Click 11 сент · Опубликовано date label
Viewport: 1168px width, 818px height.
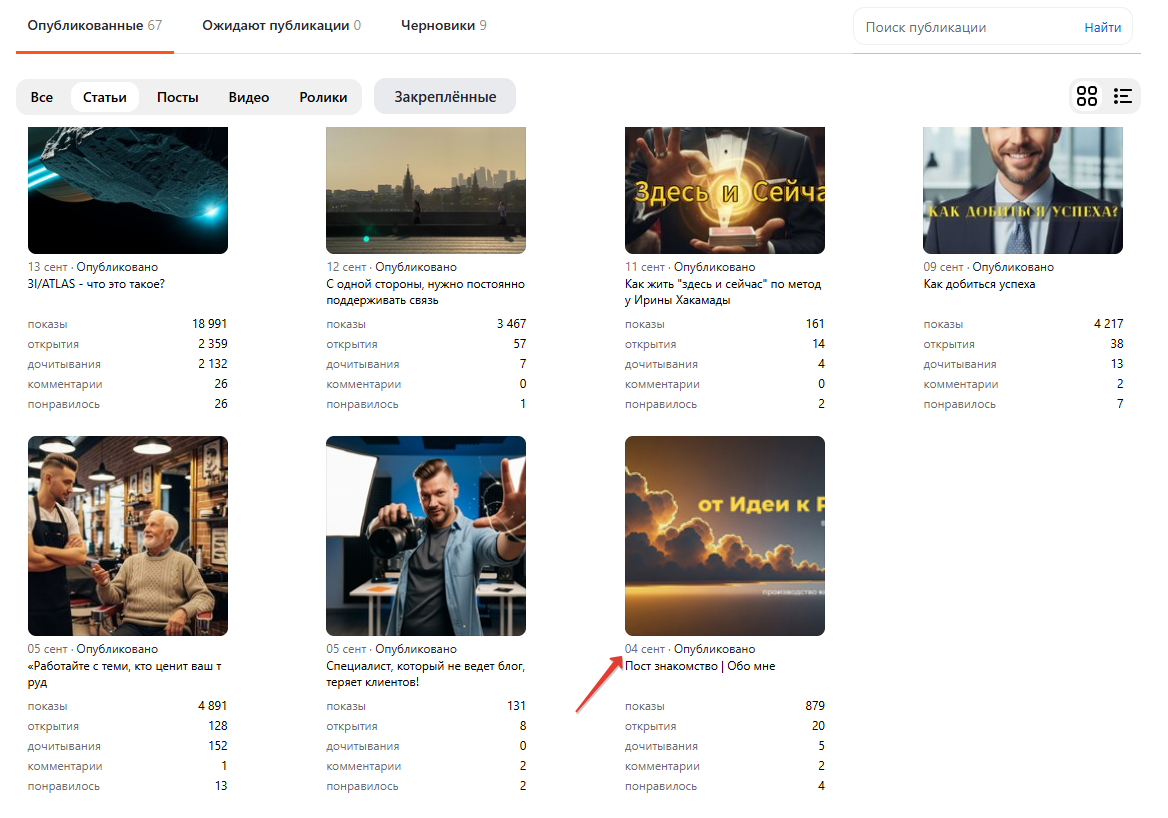691,267
